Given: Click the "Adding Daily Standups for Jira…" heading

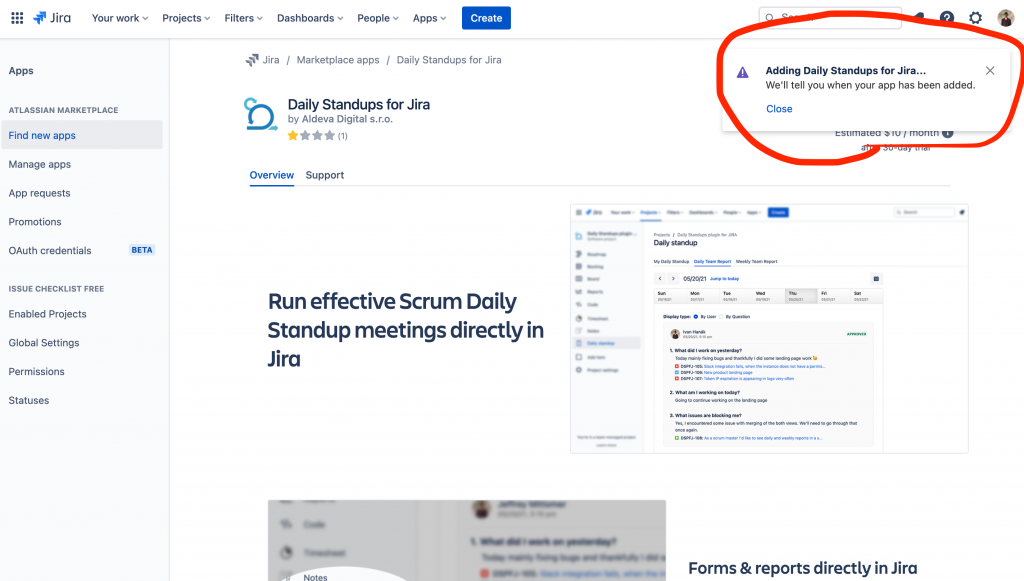Looking at the screenshot, I should point(846,71).
